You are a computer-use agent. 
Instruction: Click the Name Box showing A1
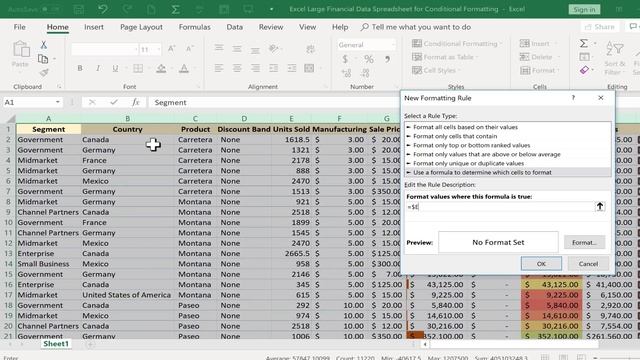tap(32, 102)
